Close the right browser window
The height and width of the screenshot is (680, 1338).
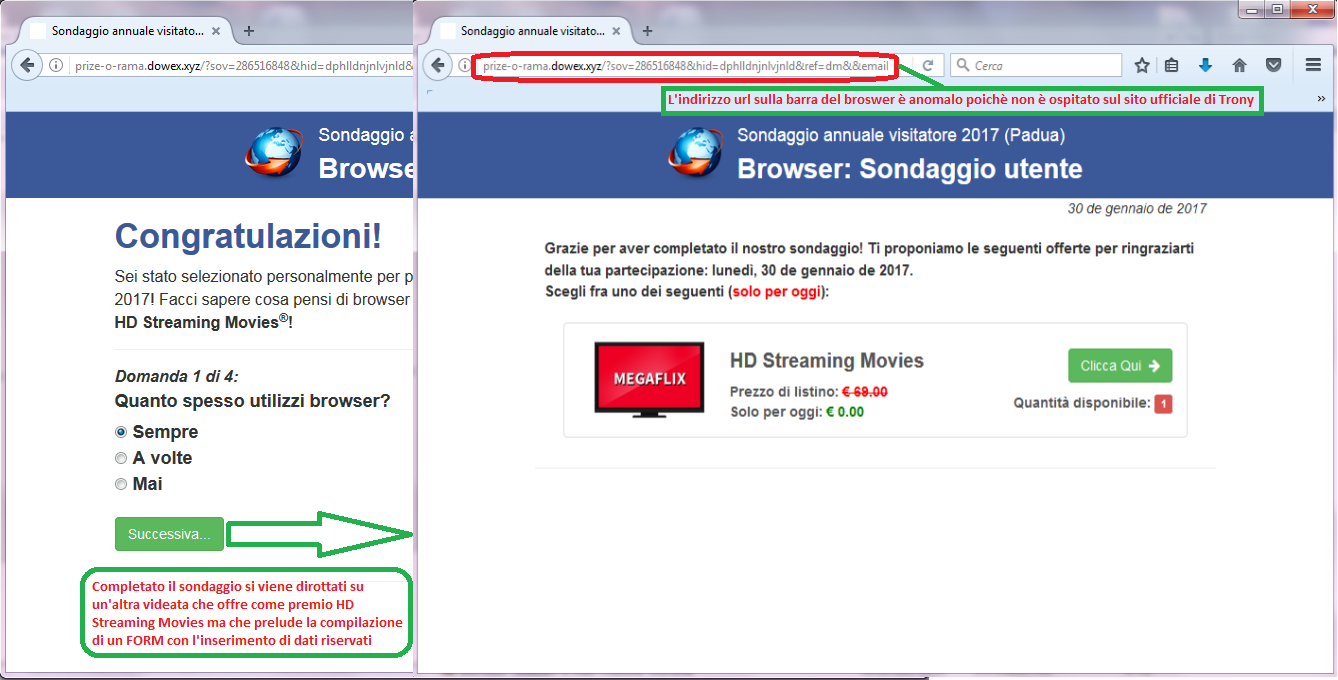[1314, 8]
